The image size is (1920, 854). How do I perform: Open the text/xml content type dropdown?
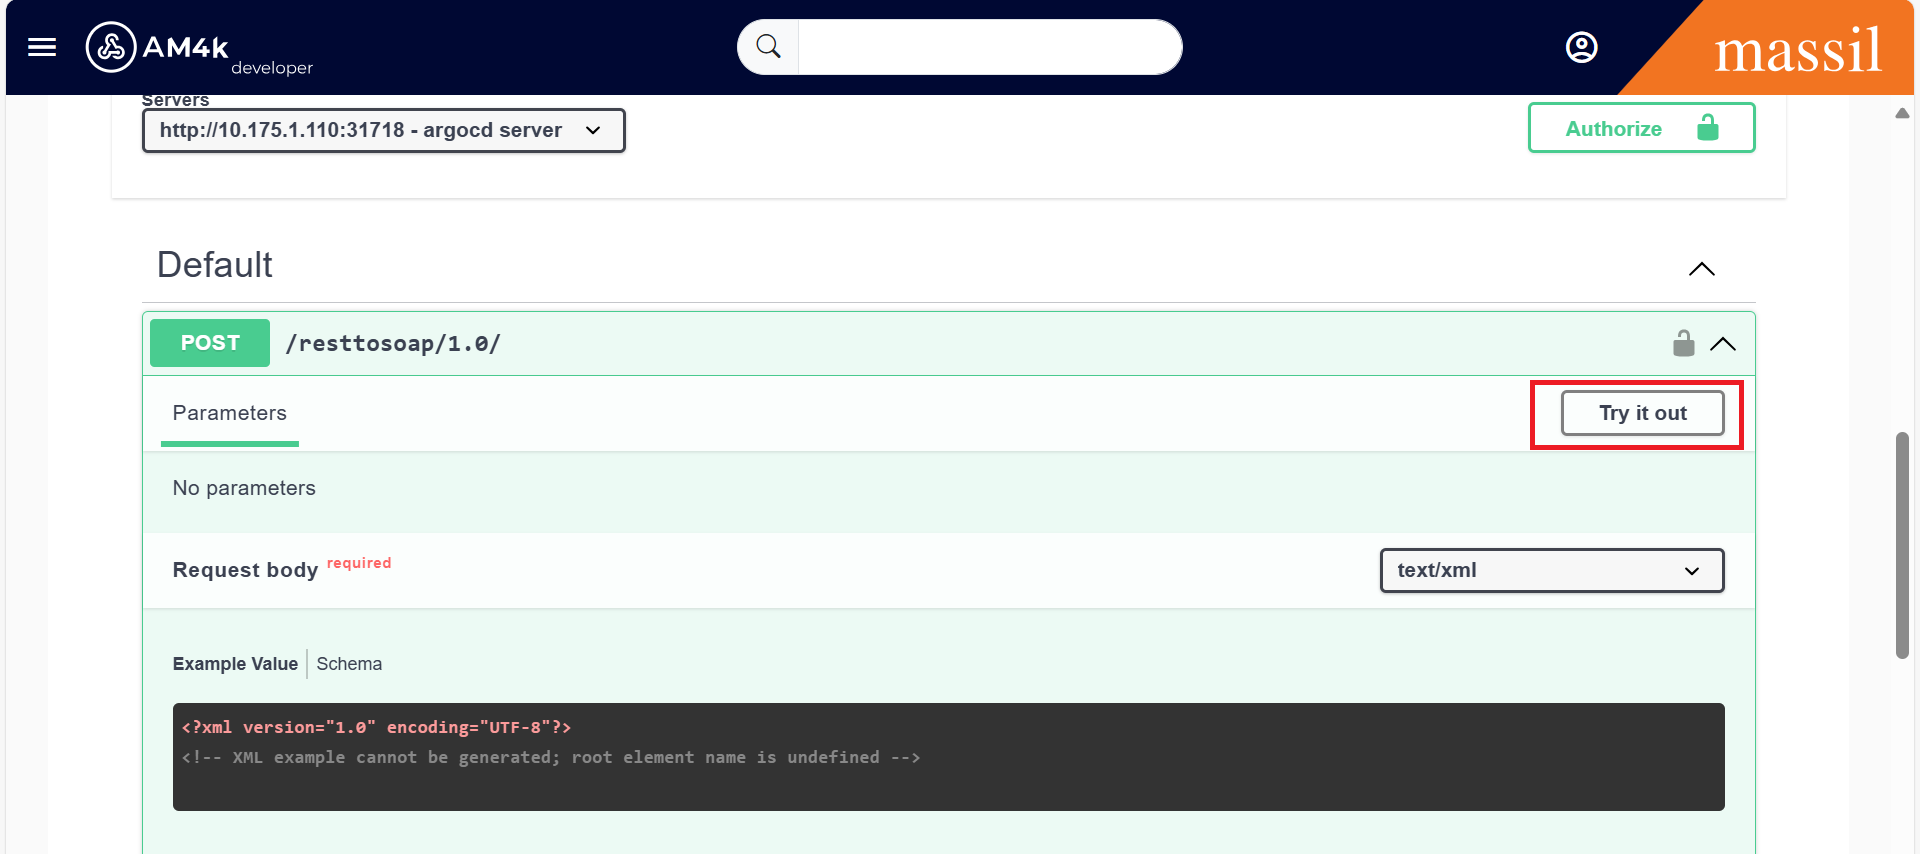point(1551,570)
